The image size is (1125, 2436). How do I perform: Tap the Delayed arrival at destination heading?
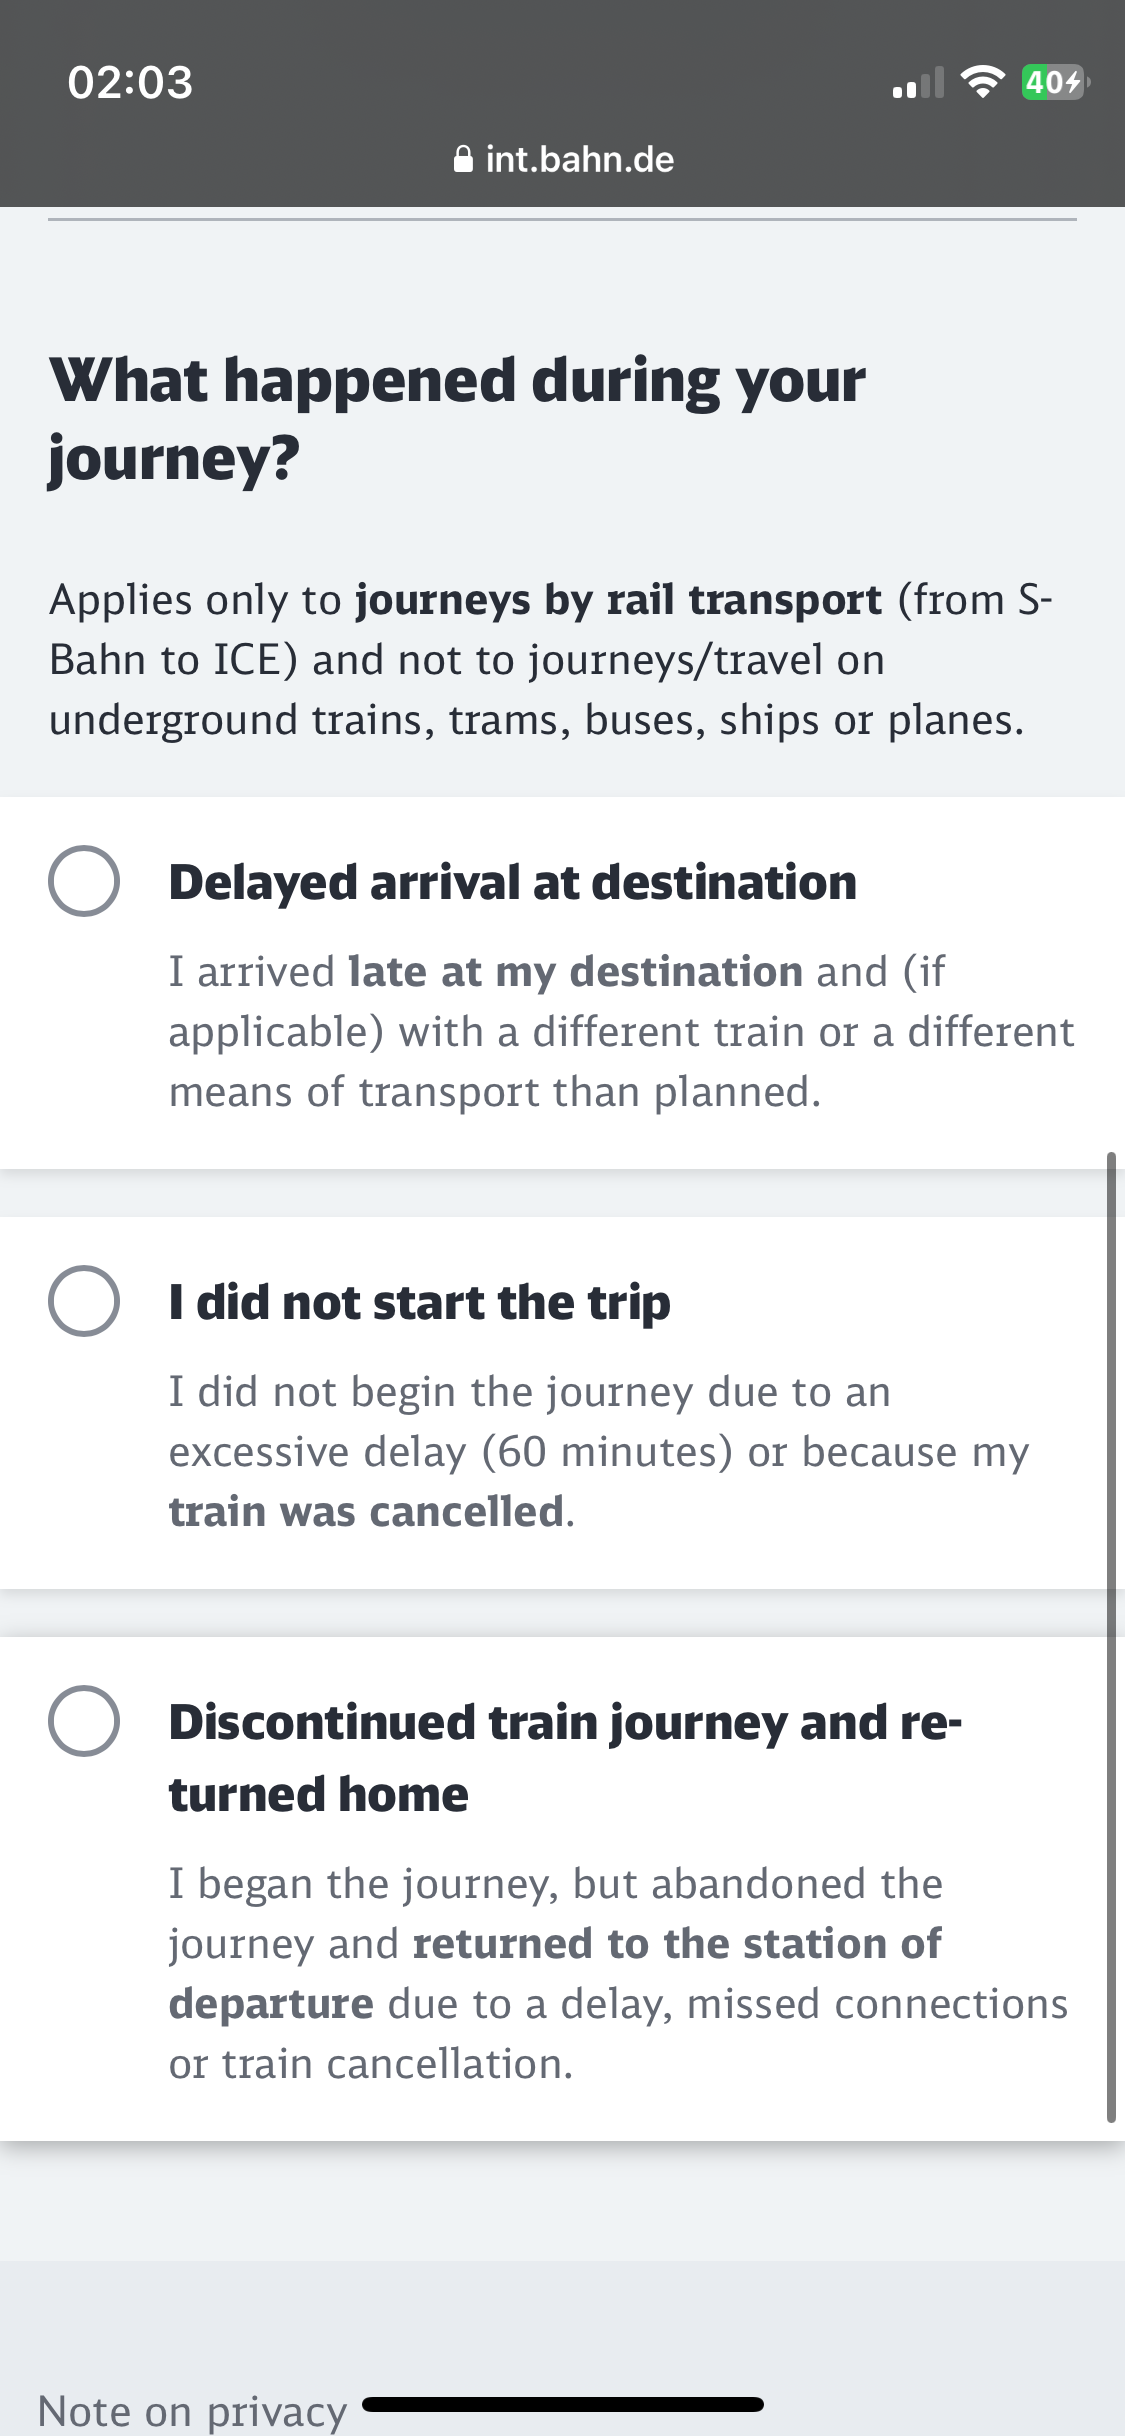pos(512,882)
